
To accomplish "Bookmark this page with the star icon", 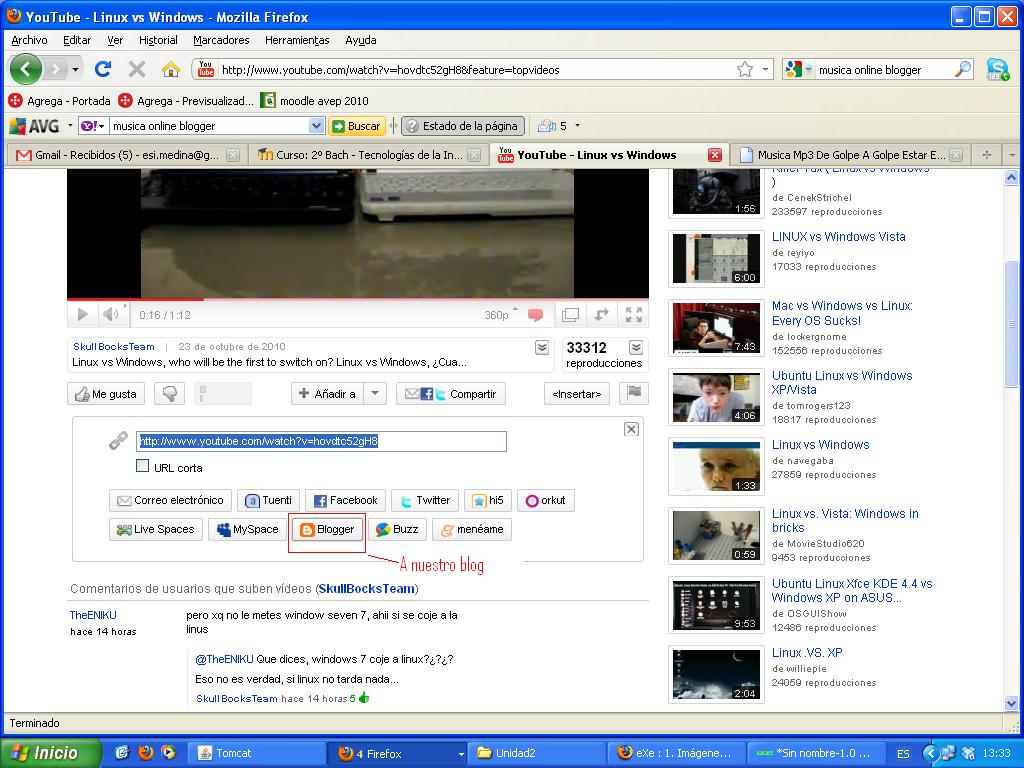I will pos(744,69).
